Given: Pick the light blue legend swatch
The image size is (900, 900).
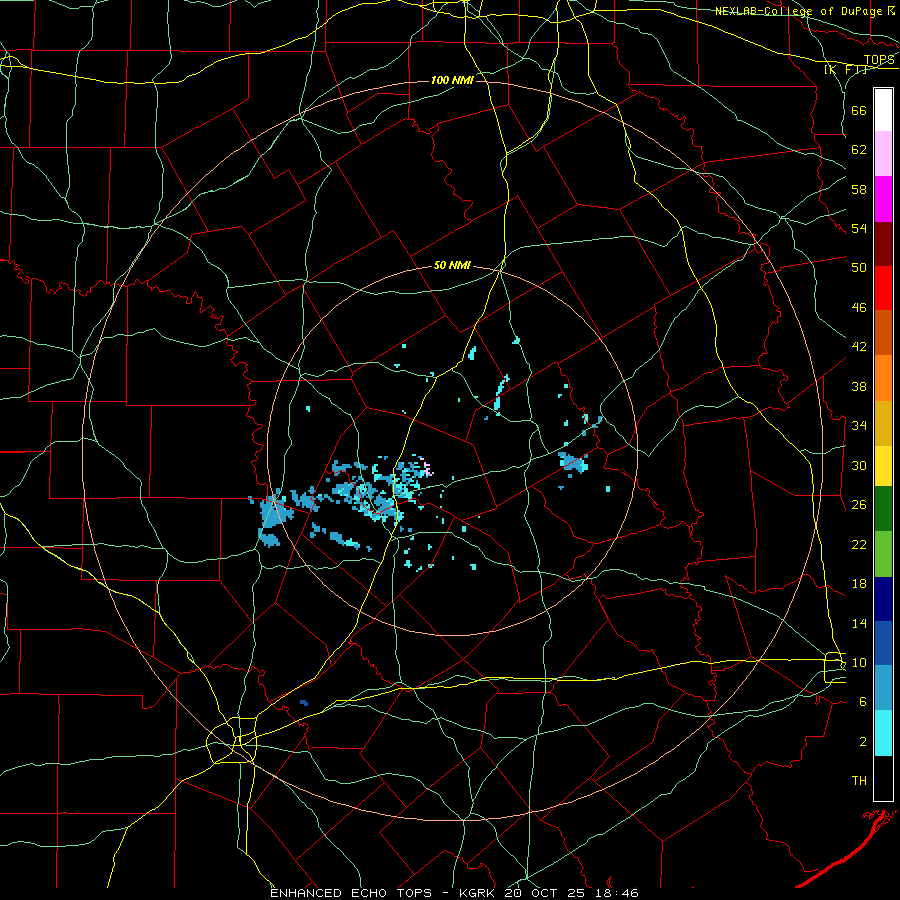Looking at the screenshot, I should [883, 688].
